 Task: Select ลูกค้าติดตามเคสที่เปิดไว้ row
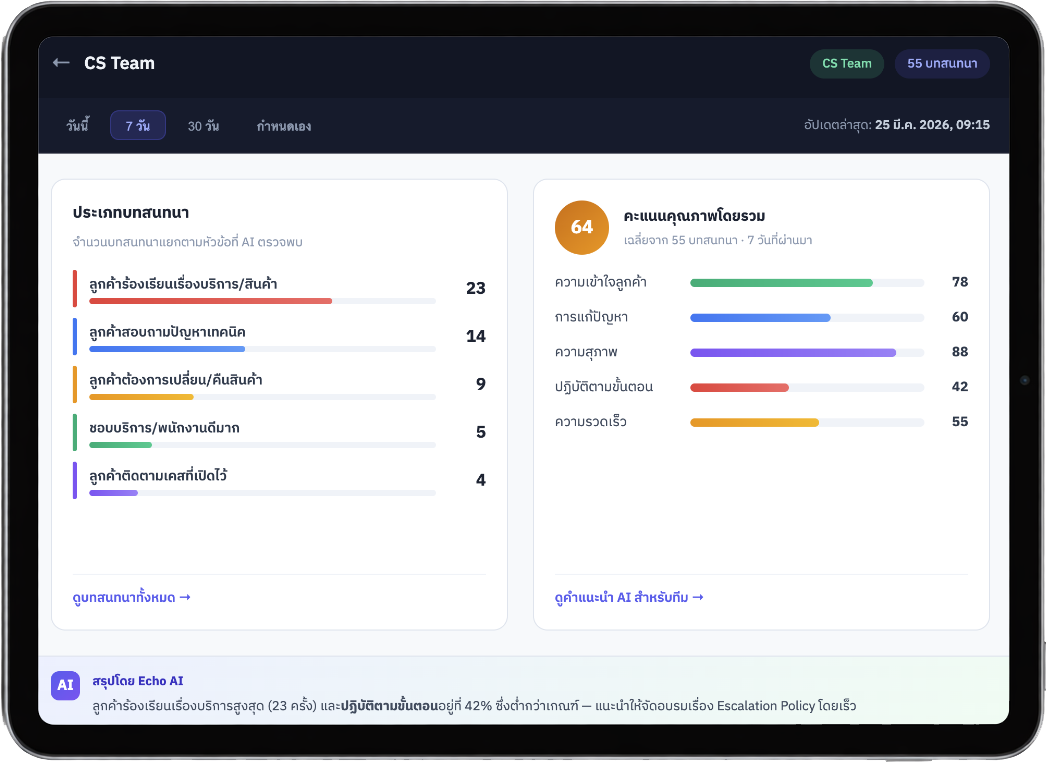[x=278, y=480]
